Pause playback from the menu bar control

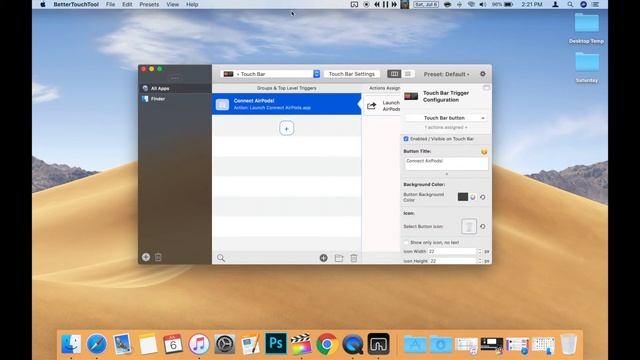tap(385, 4)
